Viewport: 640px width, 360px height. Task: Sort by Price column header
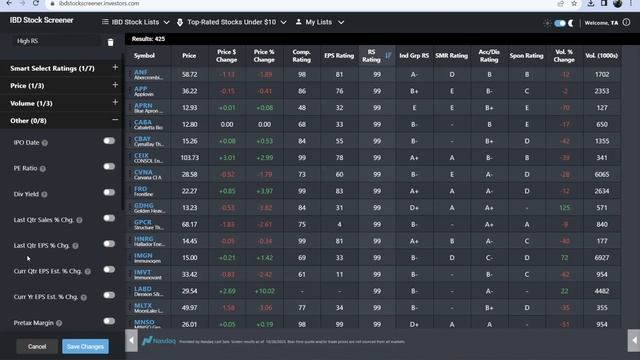[189, 56]
